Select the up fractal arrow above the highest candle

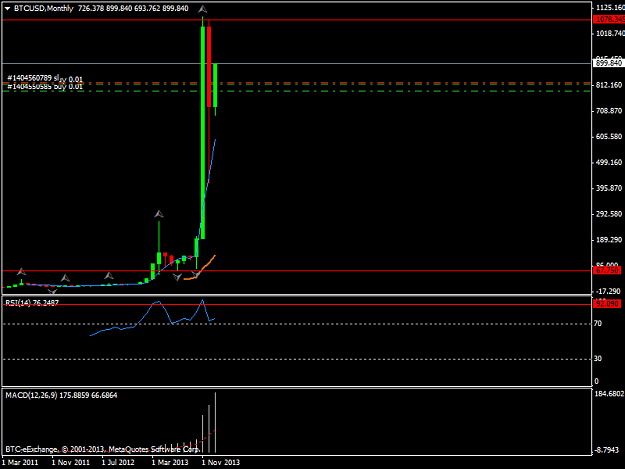pyautogui.click(x=203, y=9)
